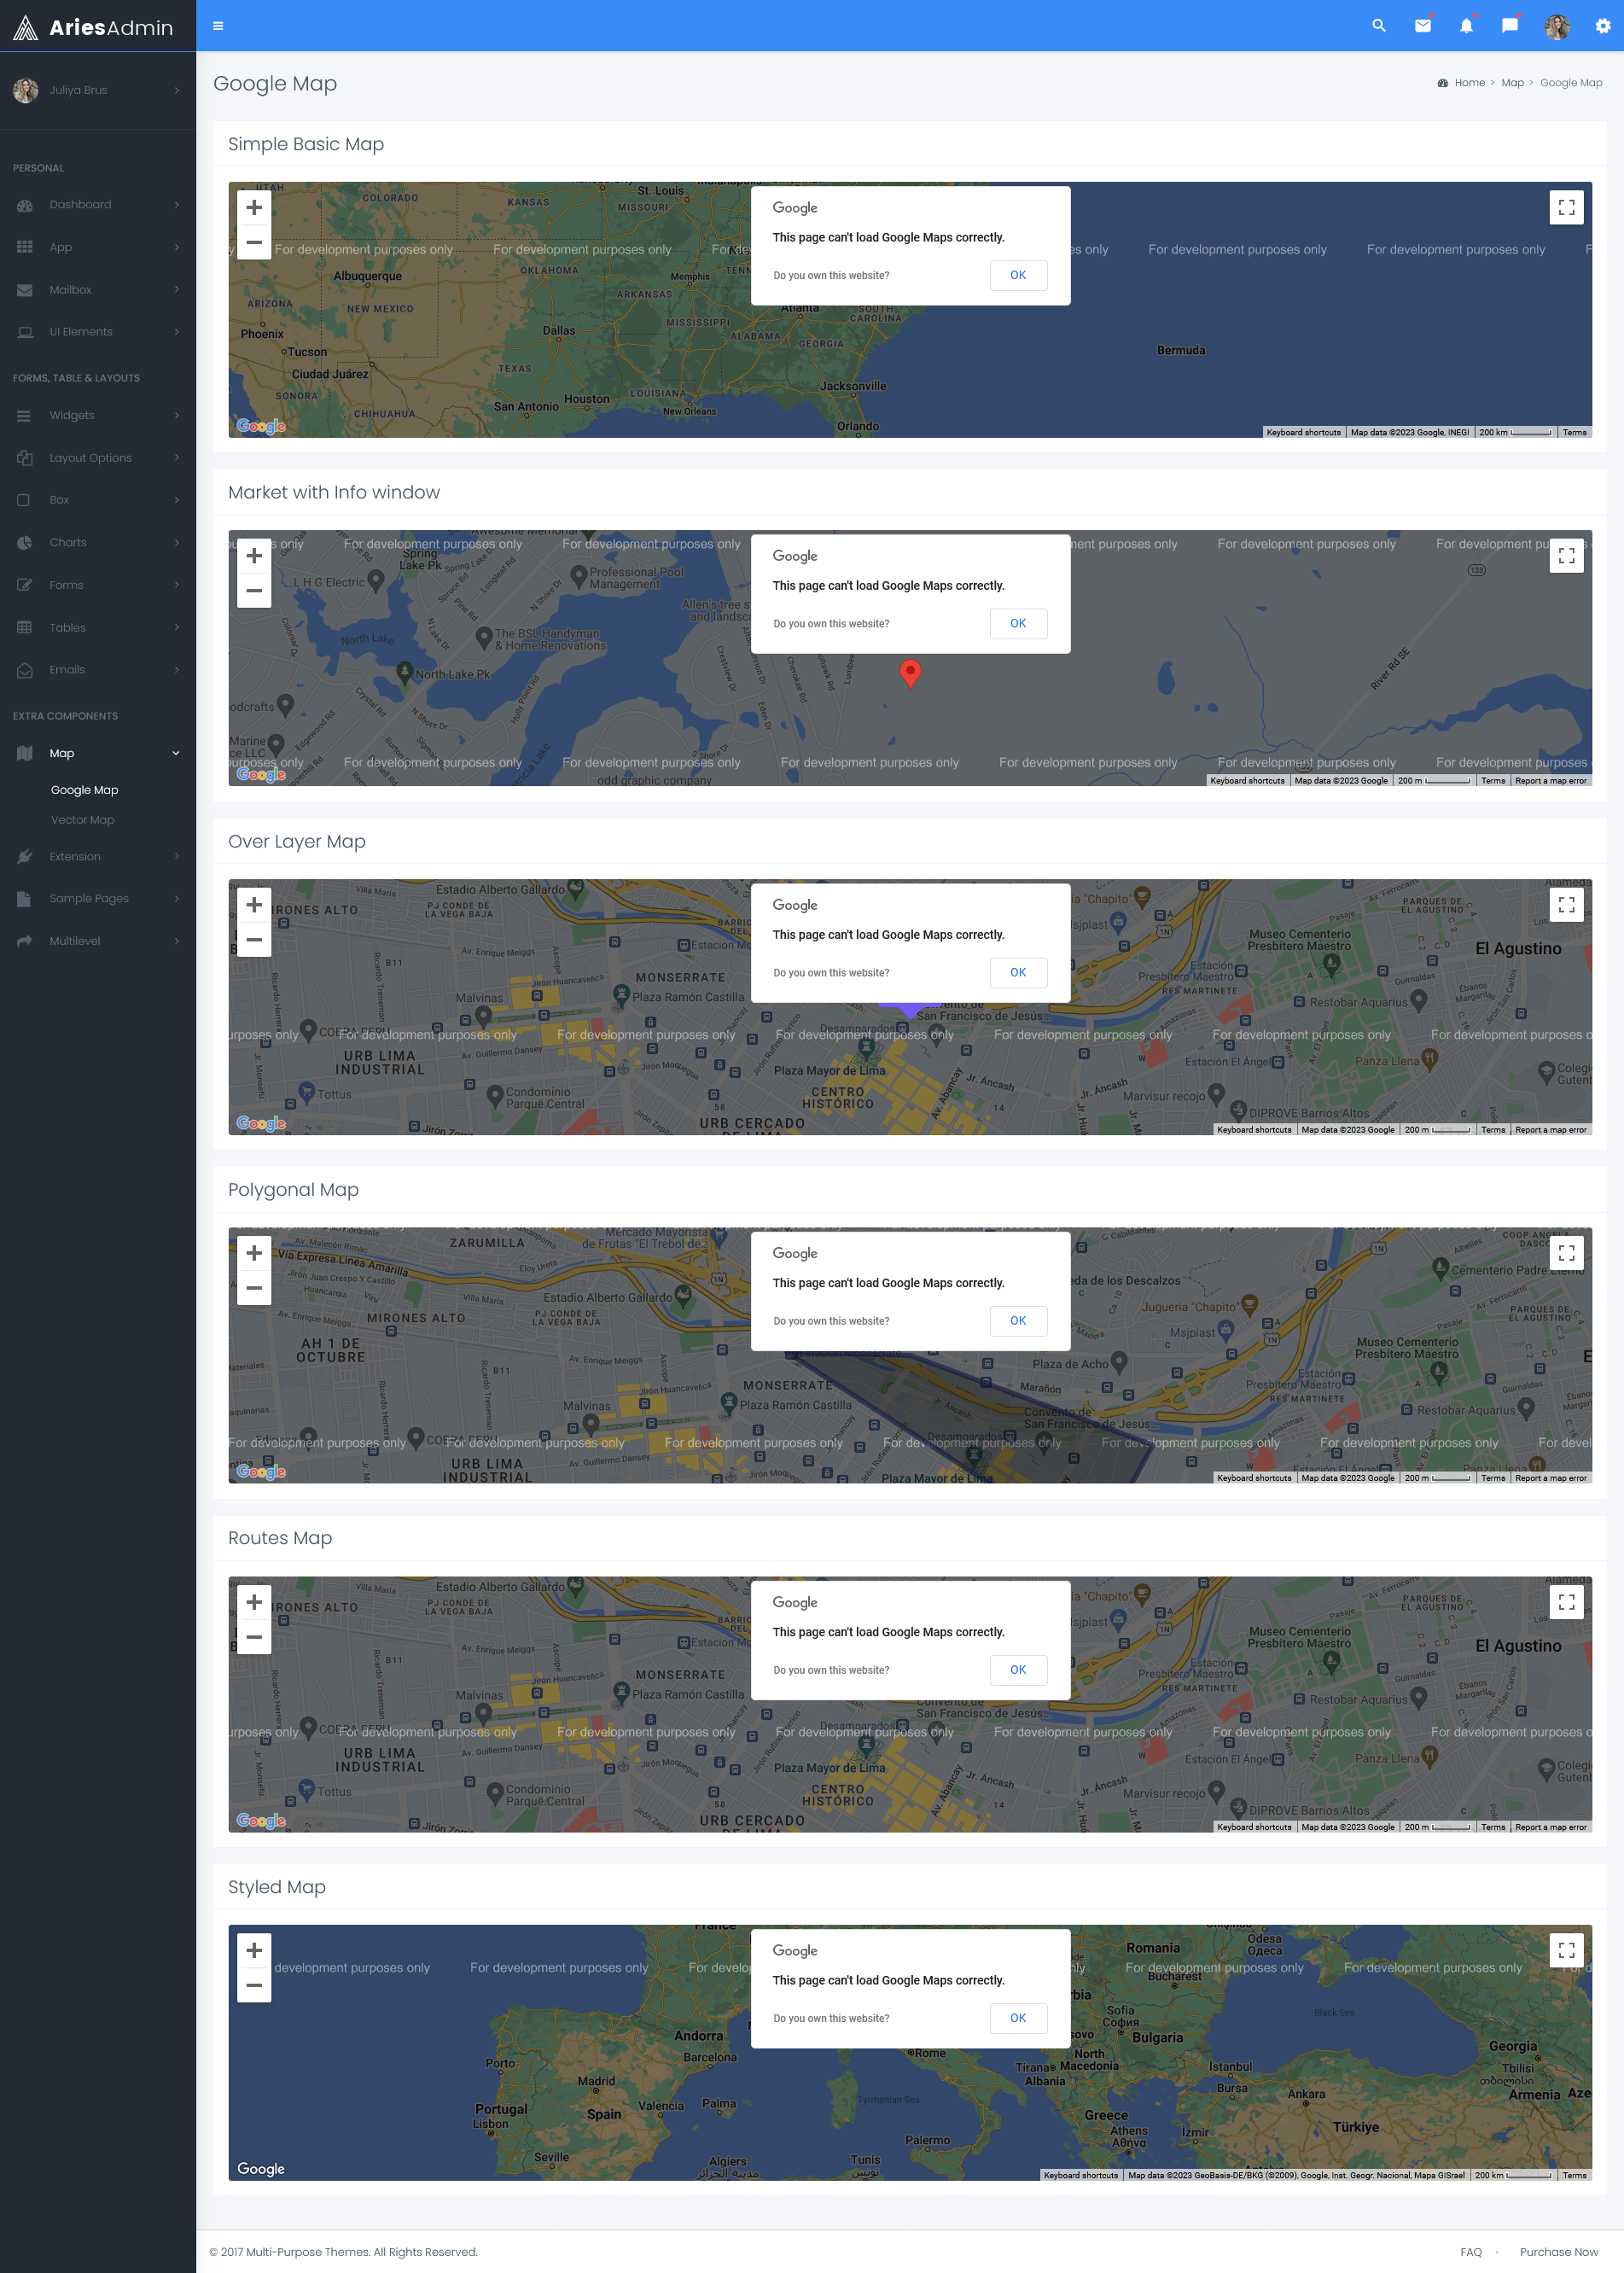Open settings gear icon in header
This screenshot has width=1624, height=2273.
[x=1603, y=26]
